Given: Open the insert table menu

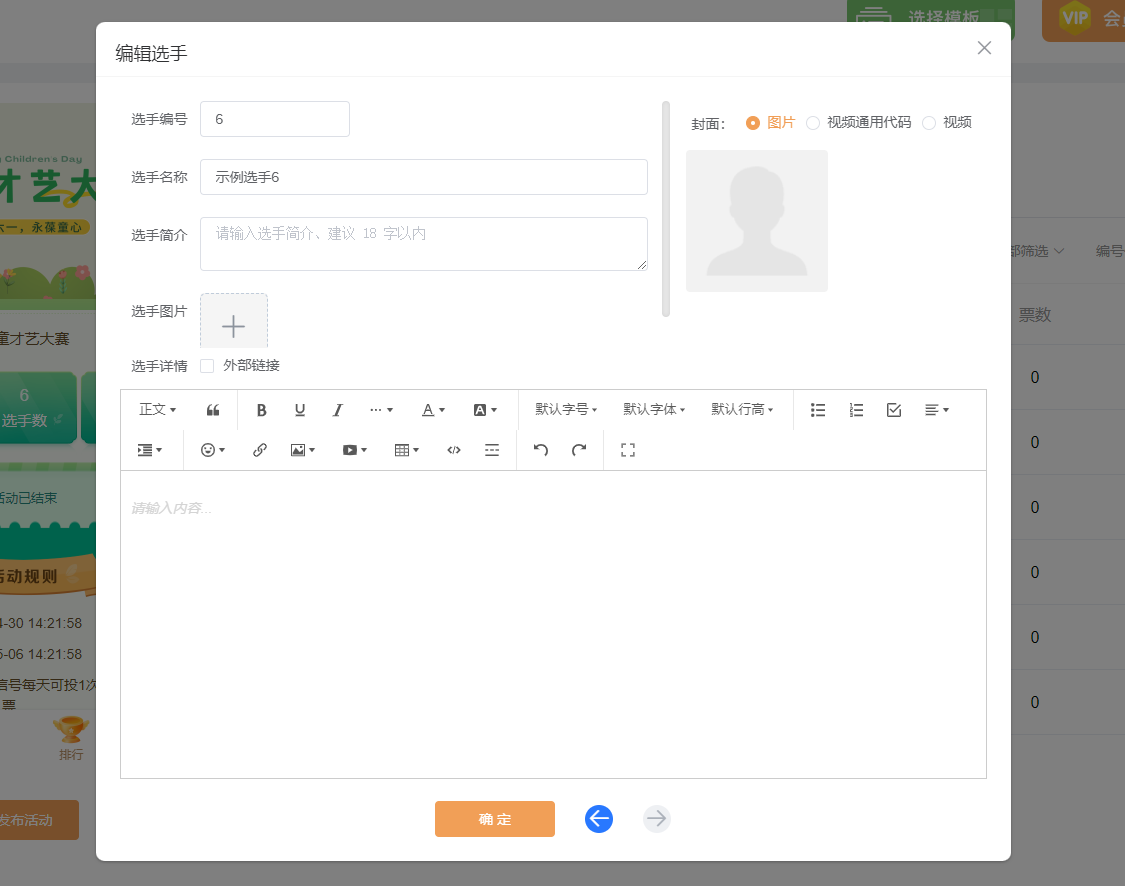Looking at the screenshot, I should pos(407,450).
